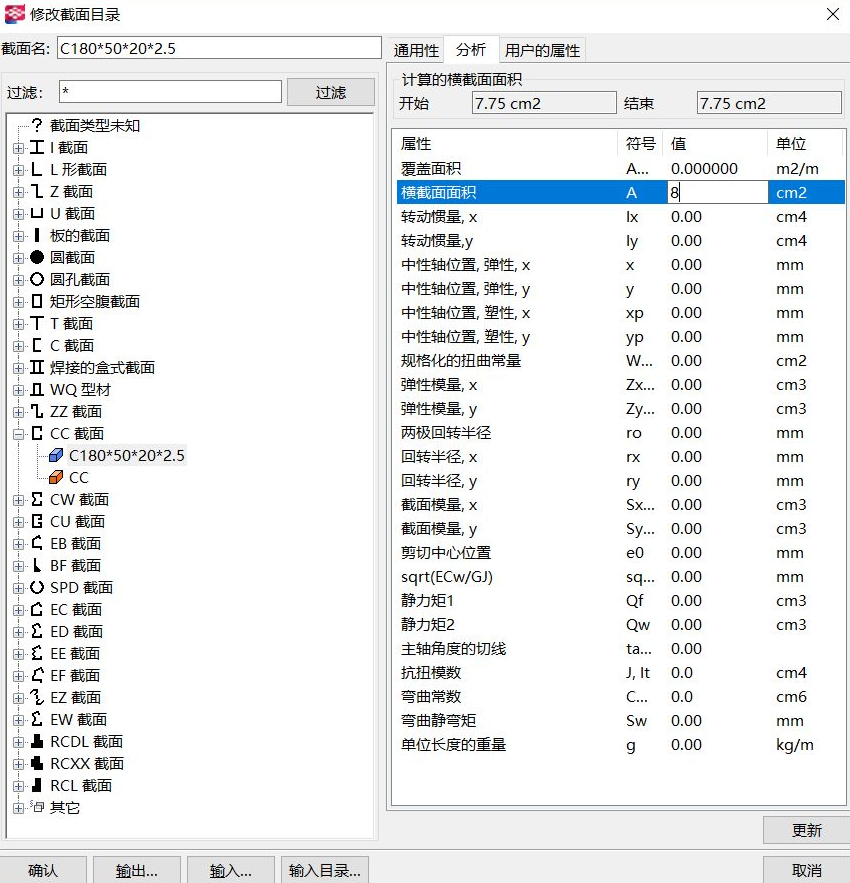
Task: Click the 值 column header
Action: pos(714,144)
